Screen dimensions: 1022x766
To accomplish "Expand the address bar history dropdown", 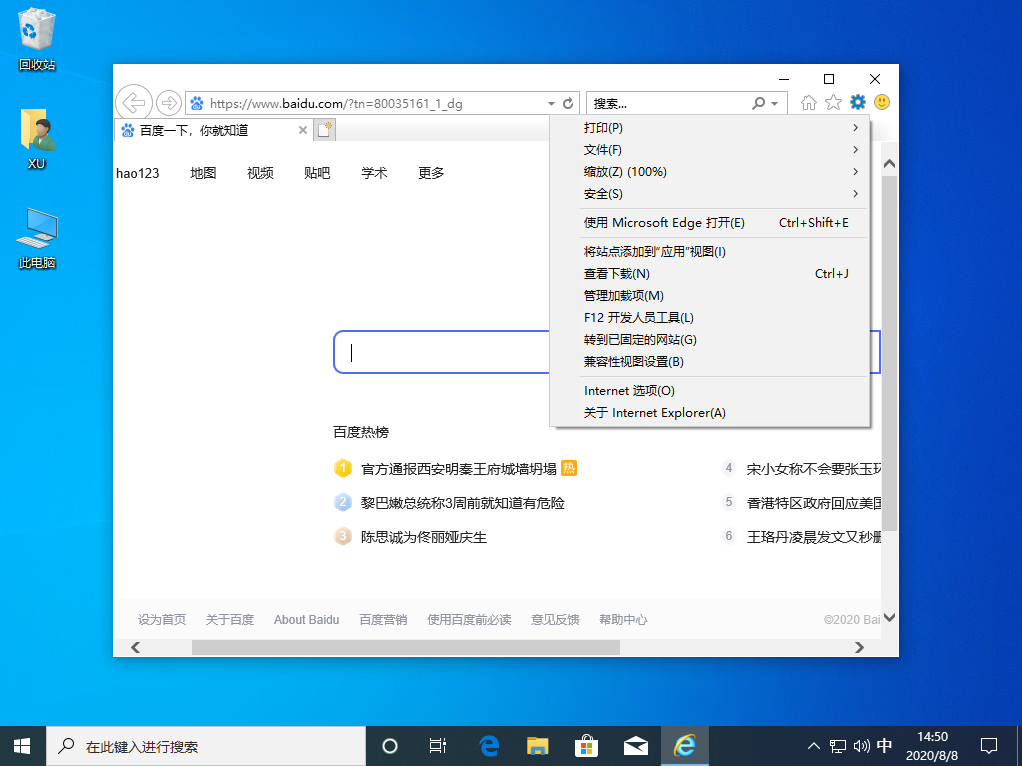I will (x=550, y=102).
